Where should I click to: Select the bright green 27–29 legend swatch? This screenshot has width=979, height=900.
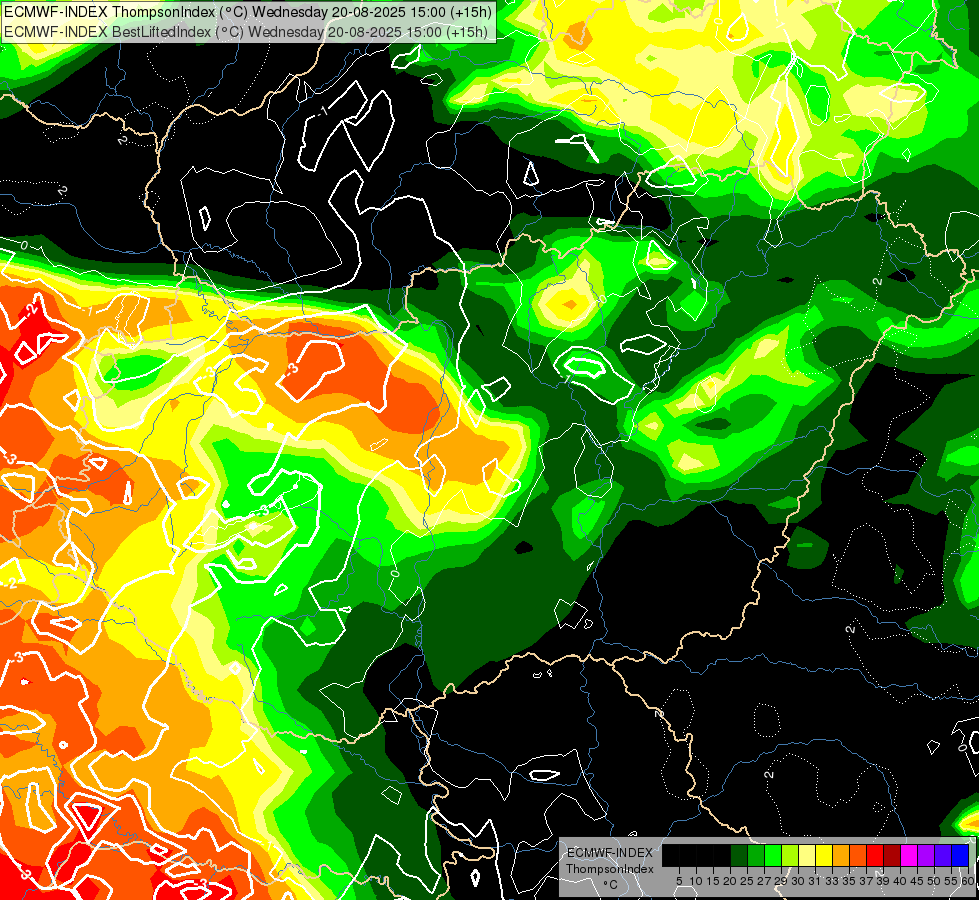point(773,855)
